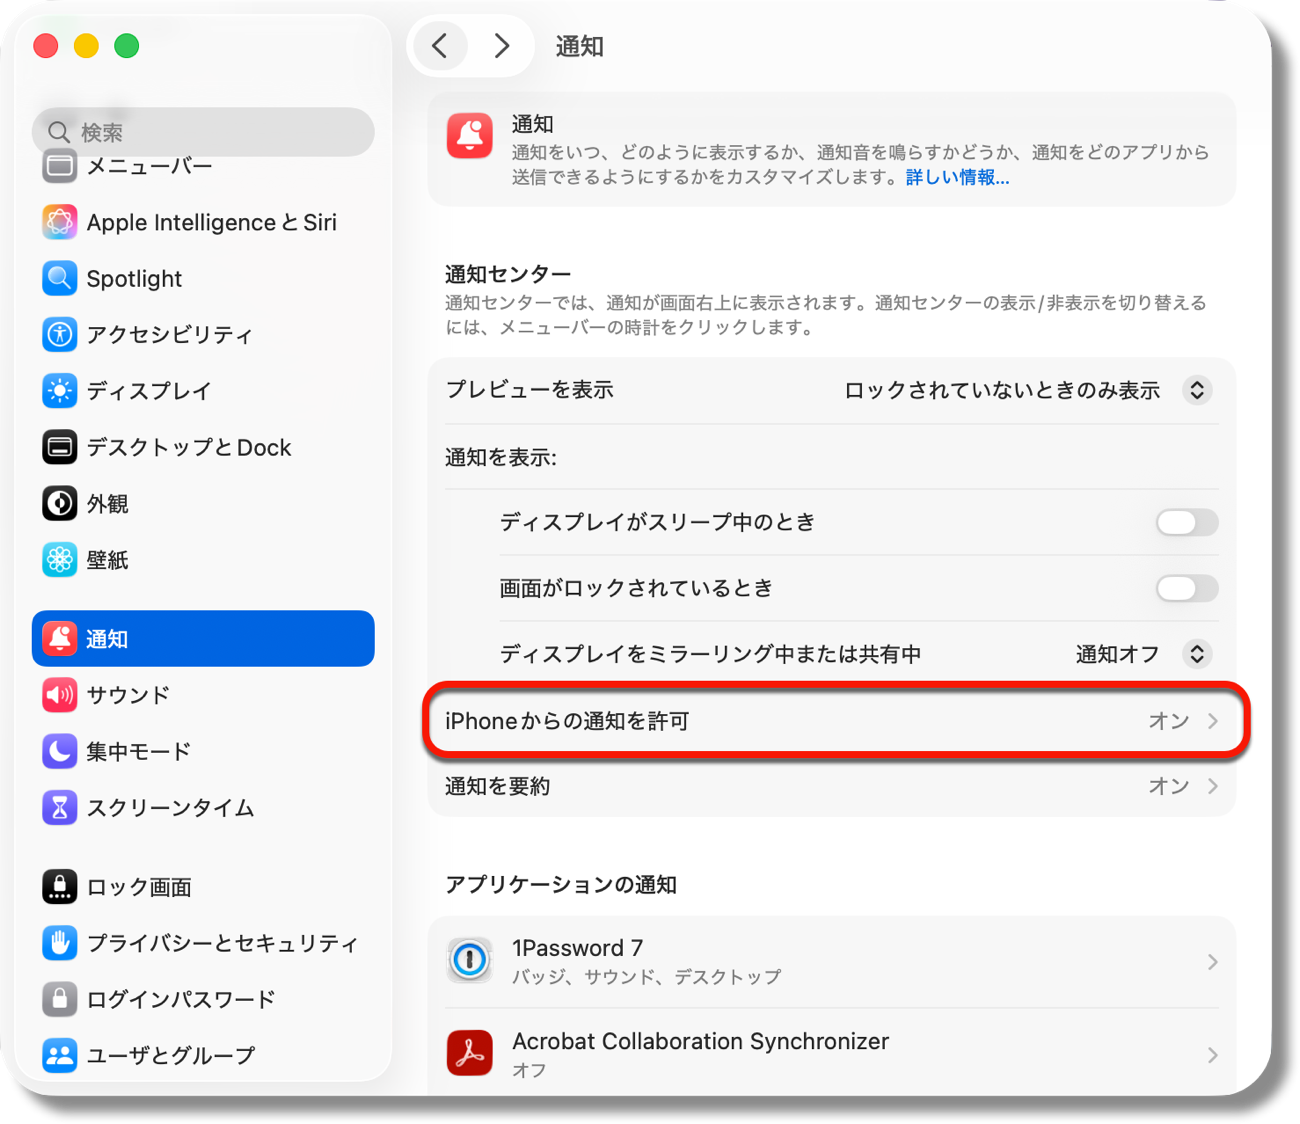Open iPhoneからの通知を許可 settings row
The width and height of the screenshot is (1300, 1124).
point(831,721)
